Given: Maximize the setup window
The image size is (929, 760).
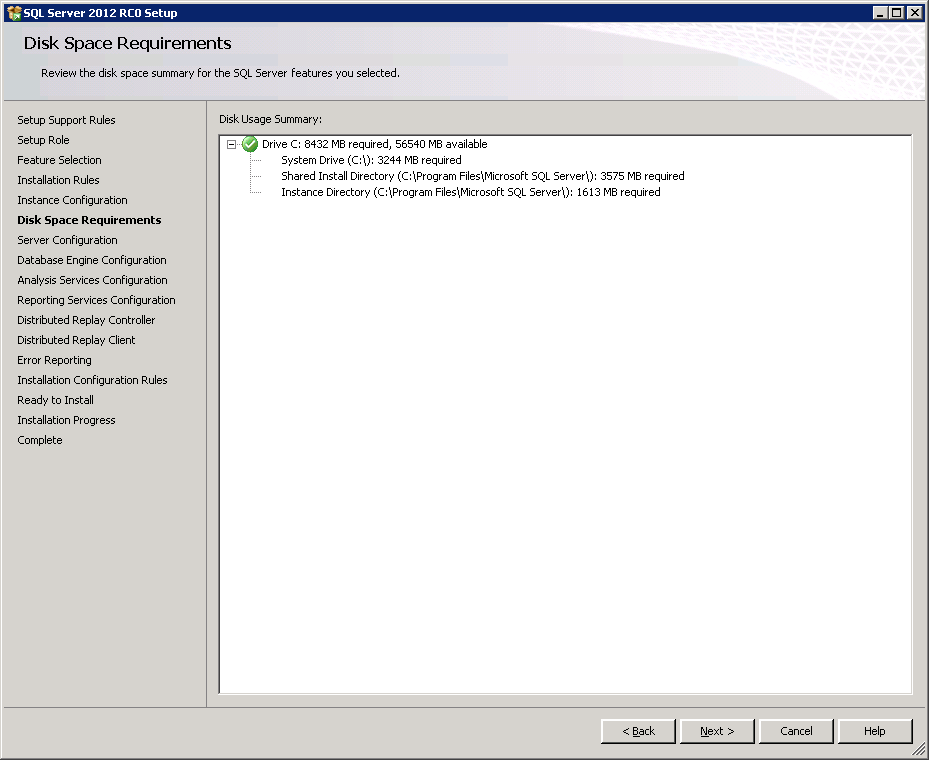Looking at the screenshot, I should (x=896, y=12).
